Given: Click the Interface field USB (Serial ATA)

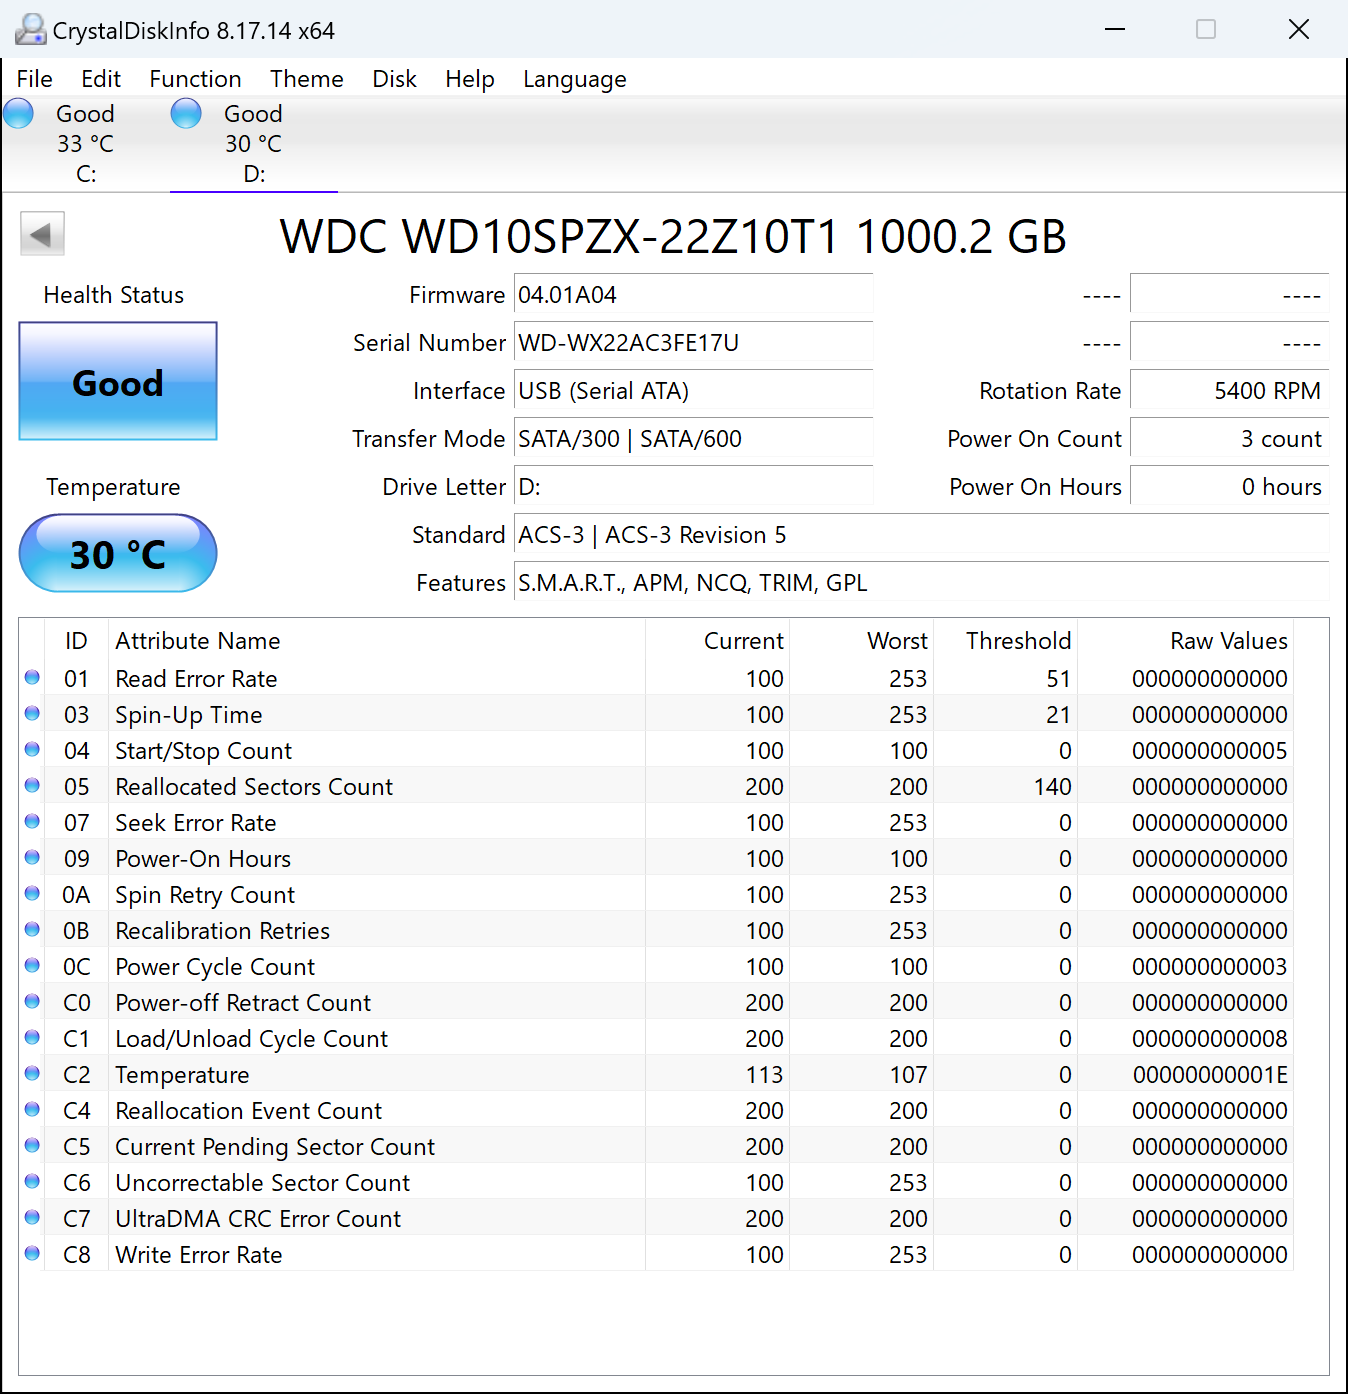Looking at the screenshot, I should click(x=693, y=391).
